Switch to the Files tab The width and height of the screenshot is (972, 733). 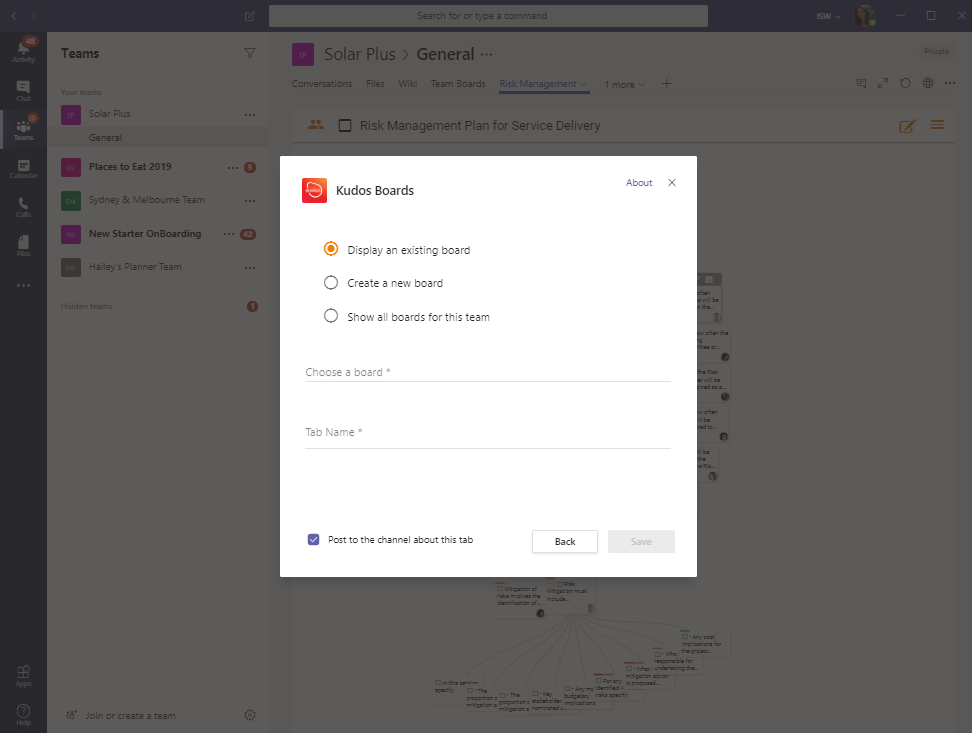point(375,84)
